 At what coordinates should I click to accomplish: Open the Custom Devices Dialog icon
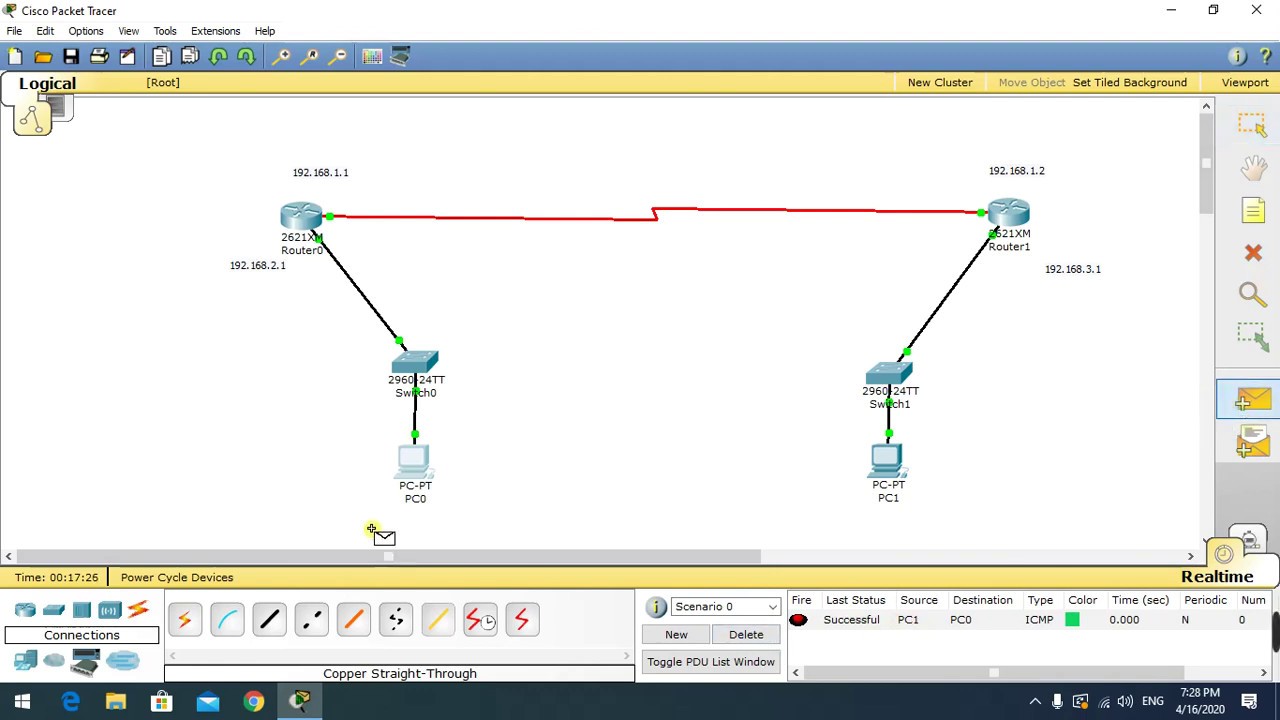click(x=400, y=57)
